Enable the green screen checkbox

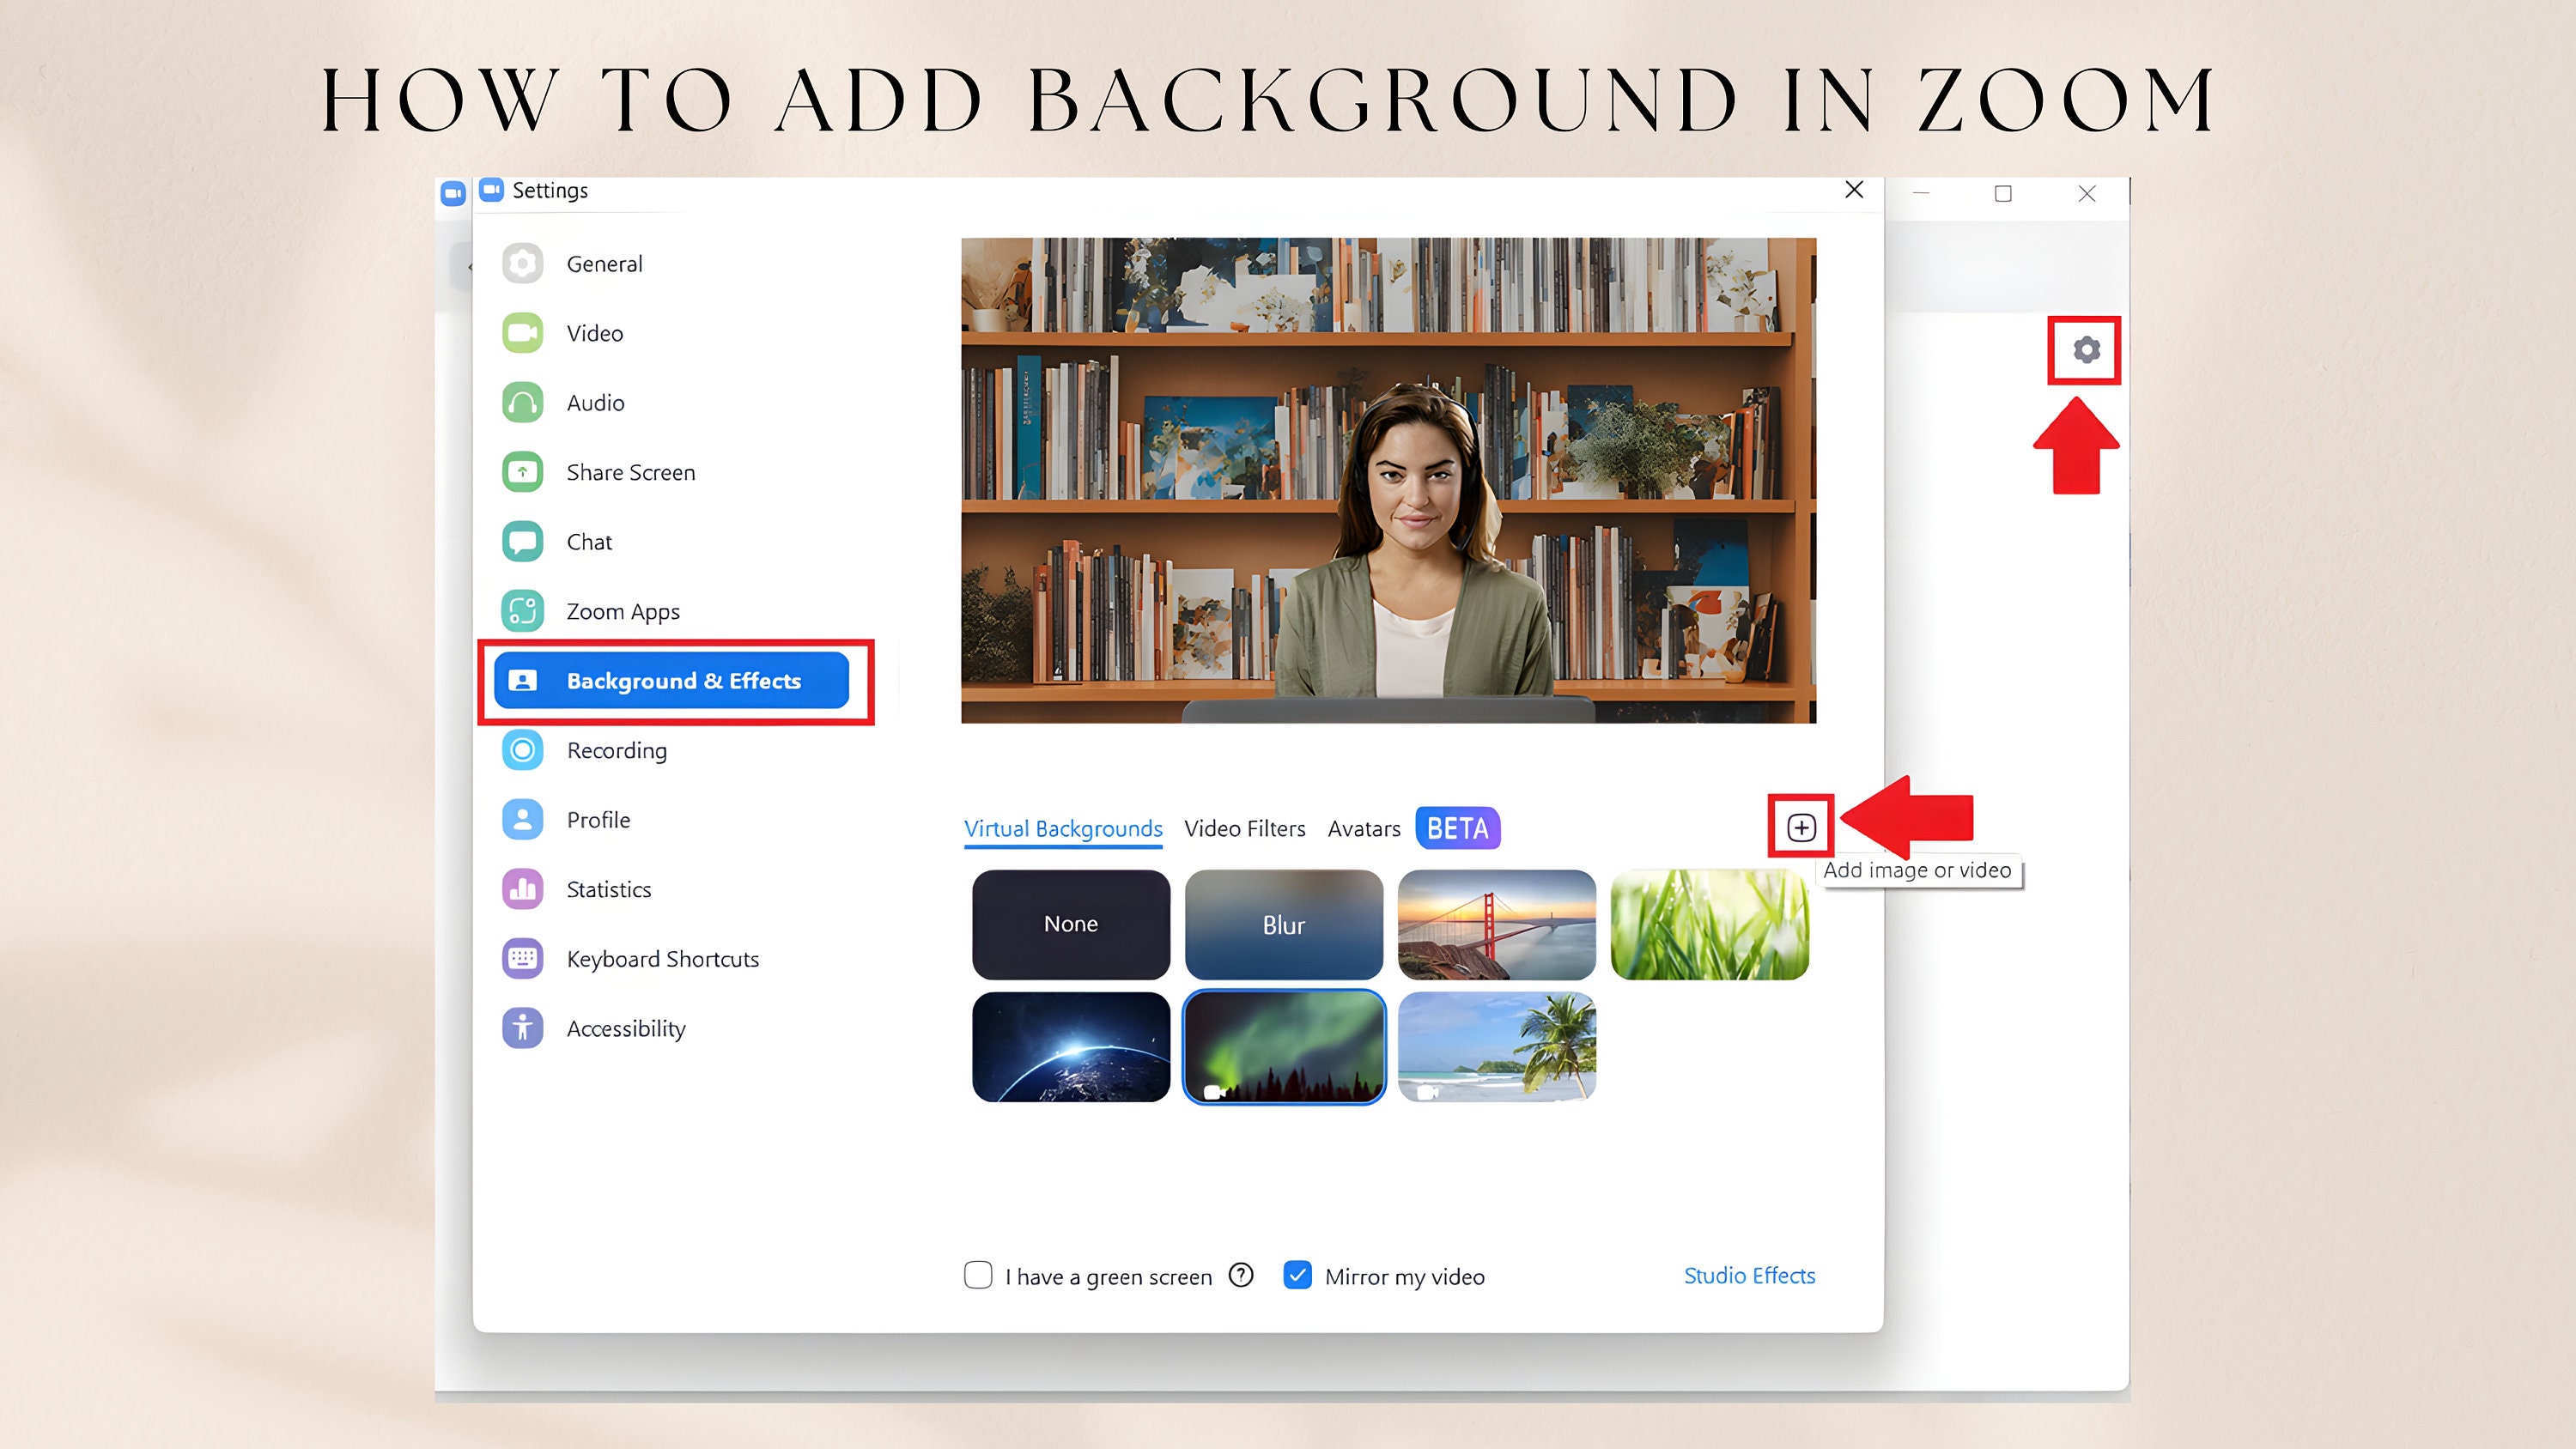pyautogui.click(x=978, y=1275)
